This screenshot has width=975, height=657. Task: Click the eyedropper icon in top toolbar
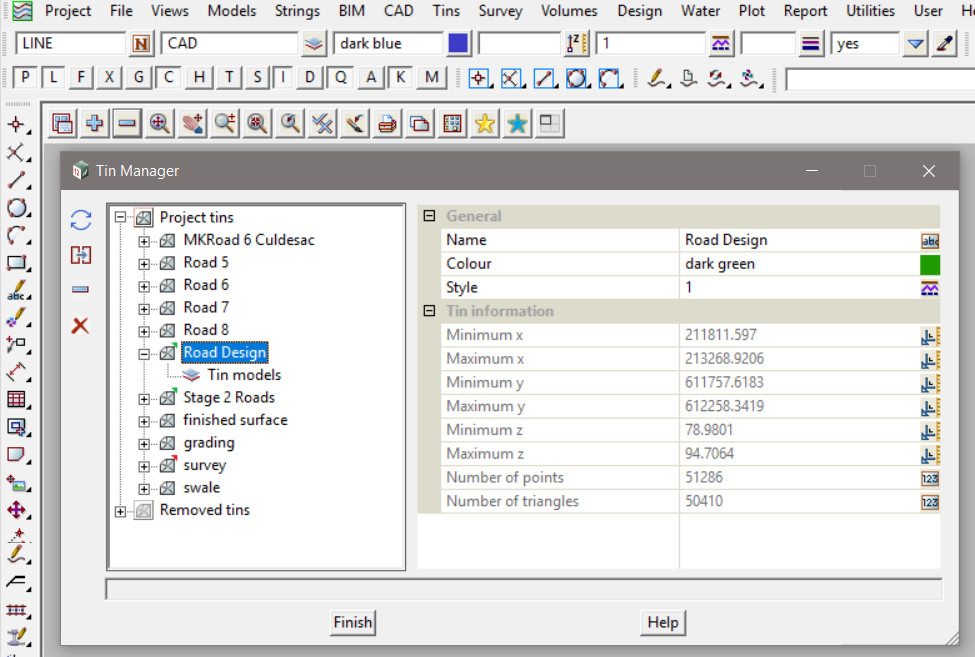coord(945,44)
